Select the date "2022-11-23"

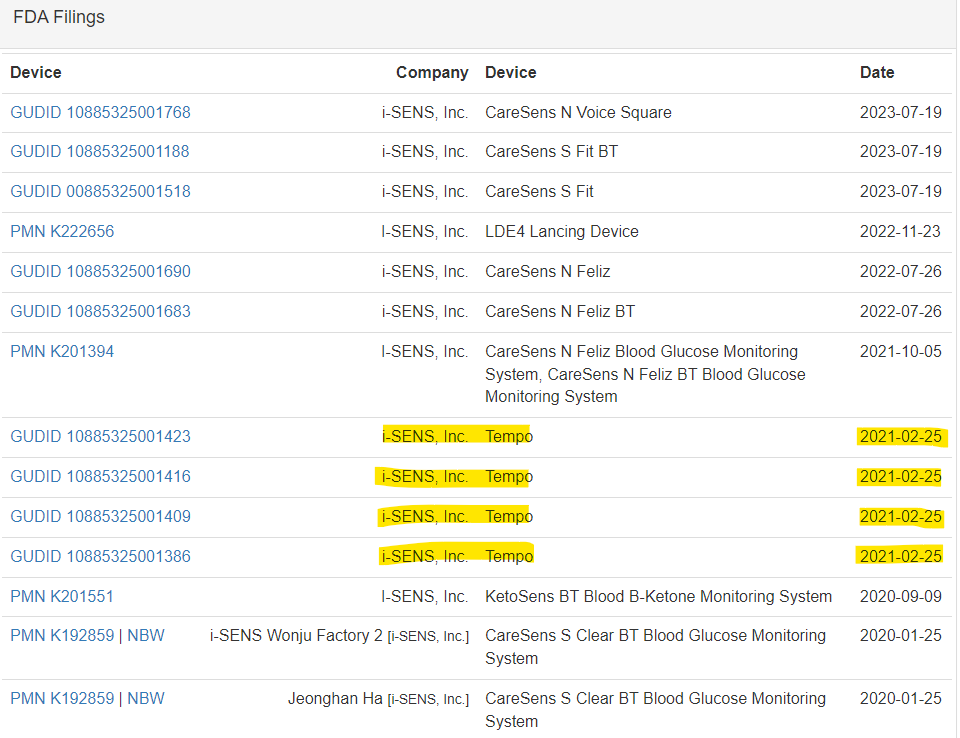pos(900,232)
